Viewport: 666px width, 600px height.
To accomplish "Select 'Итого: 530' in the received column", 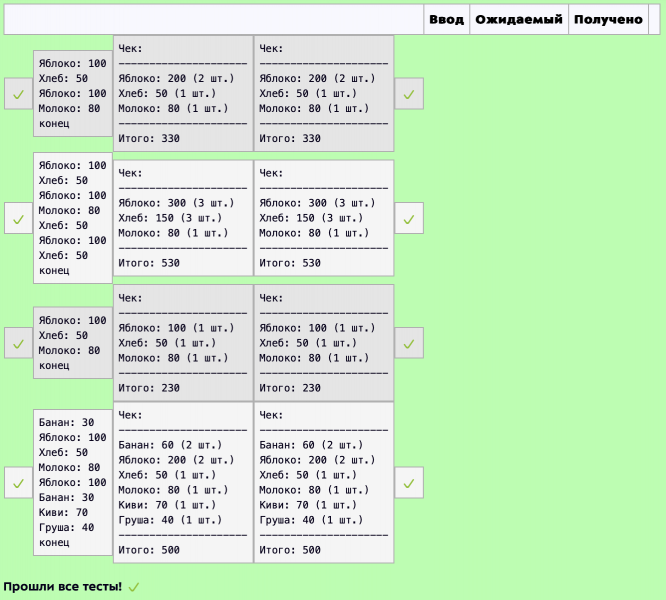I will [x=290, y=263].
